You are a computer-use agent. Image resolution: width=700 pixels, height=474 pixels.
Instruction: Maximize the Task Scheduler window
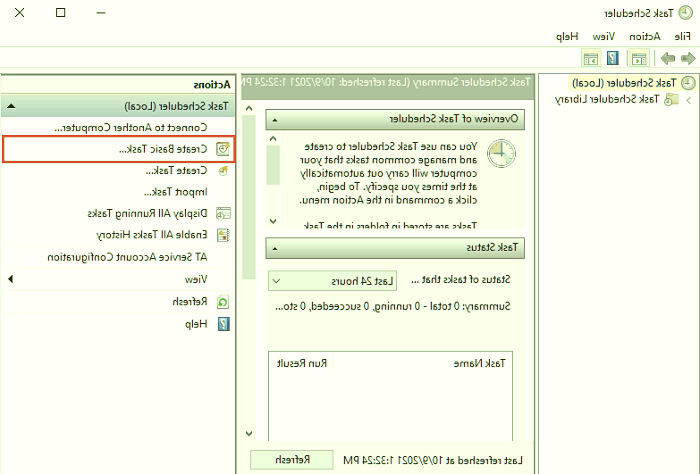(61, 12)
